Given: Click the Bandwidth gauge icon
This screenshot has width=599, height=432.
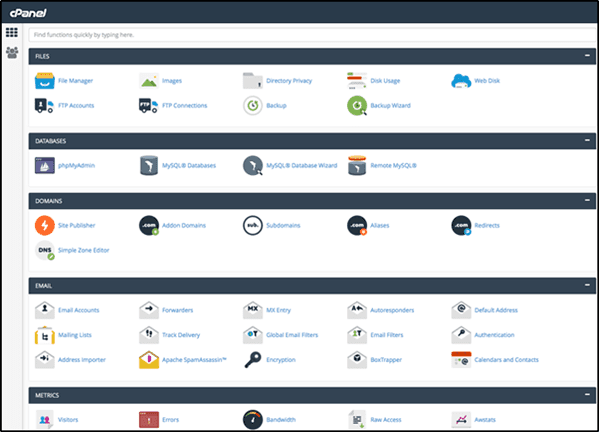Looking at the screenshot, I should (253, 419).
